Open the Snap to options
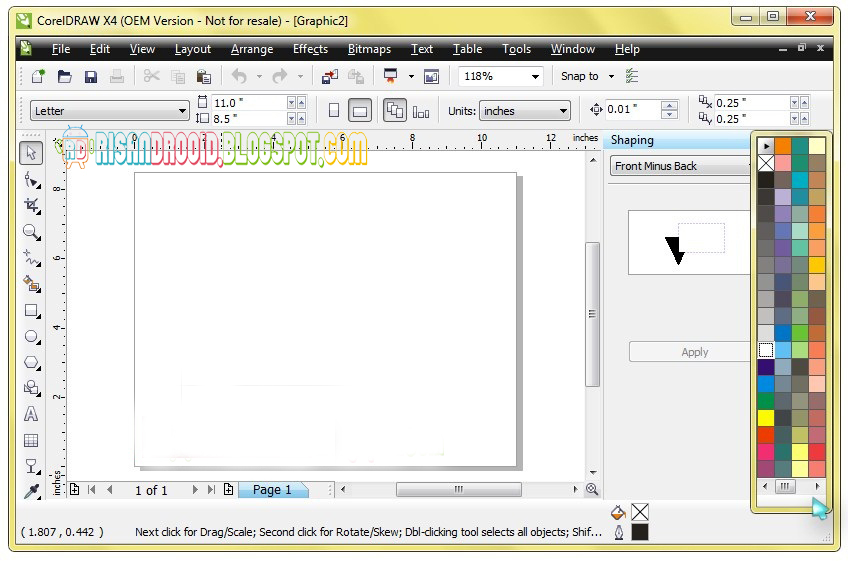Viewport: 848px width, 561px height. point(587,76)
